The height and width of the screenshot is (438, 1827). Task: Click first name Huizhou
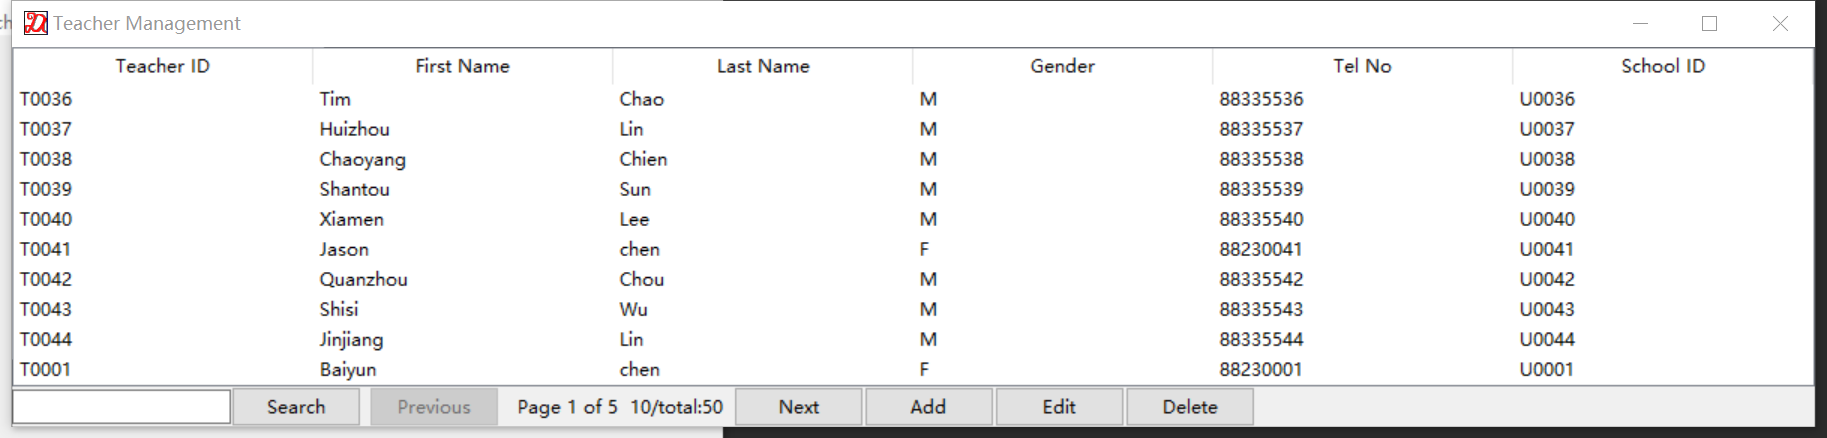(355, 129)
